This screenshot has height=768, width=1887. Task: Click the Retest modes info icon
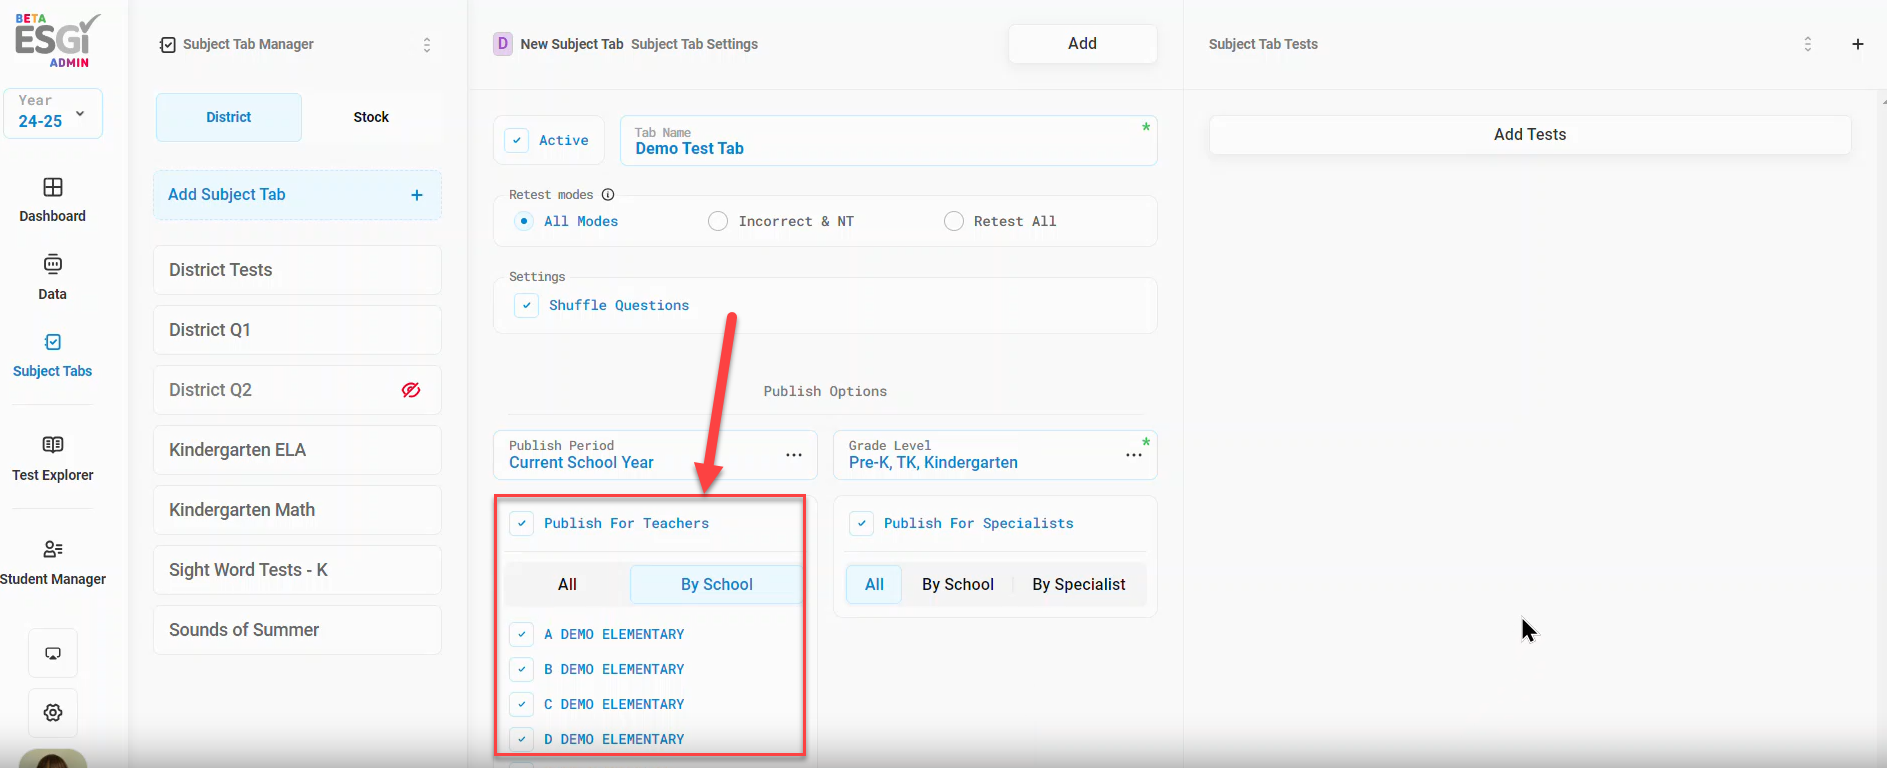tap(608, 195)
